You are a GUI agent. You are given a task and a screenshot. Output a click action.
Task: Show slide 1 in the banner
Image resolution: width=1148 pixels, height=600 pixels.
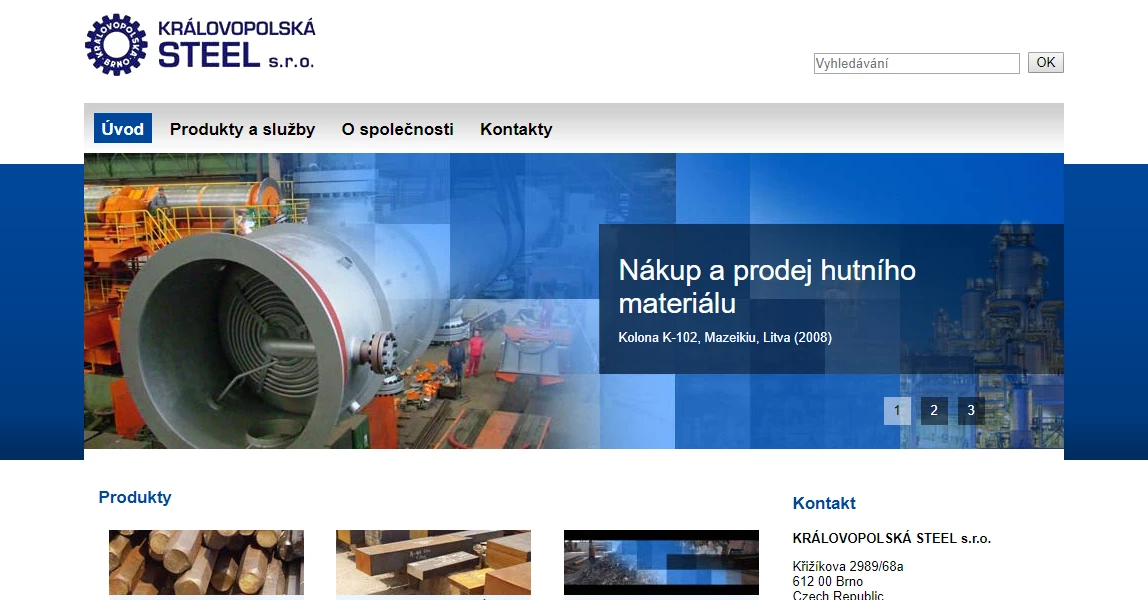(x=897, y=410)
